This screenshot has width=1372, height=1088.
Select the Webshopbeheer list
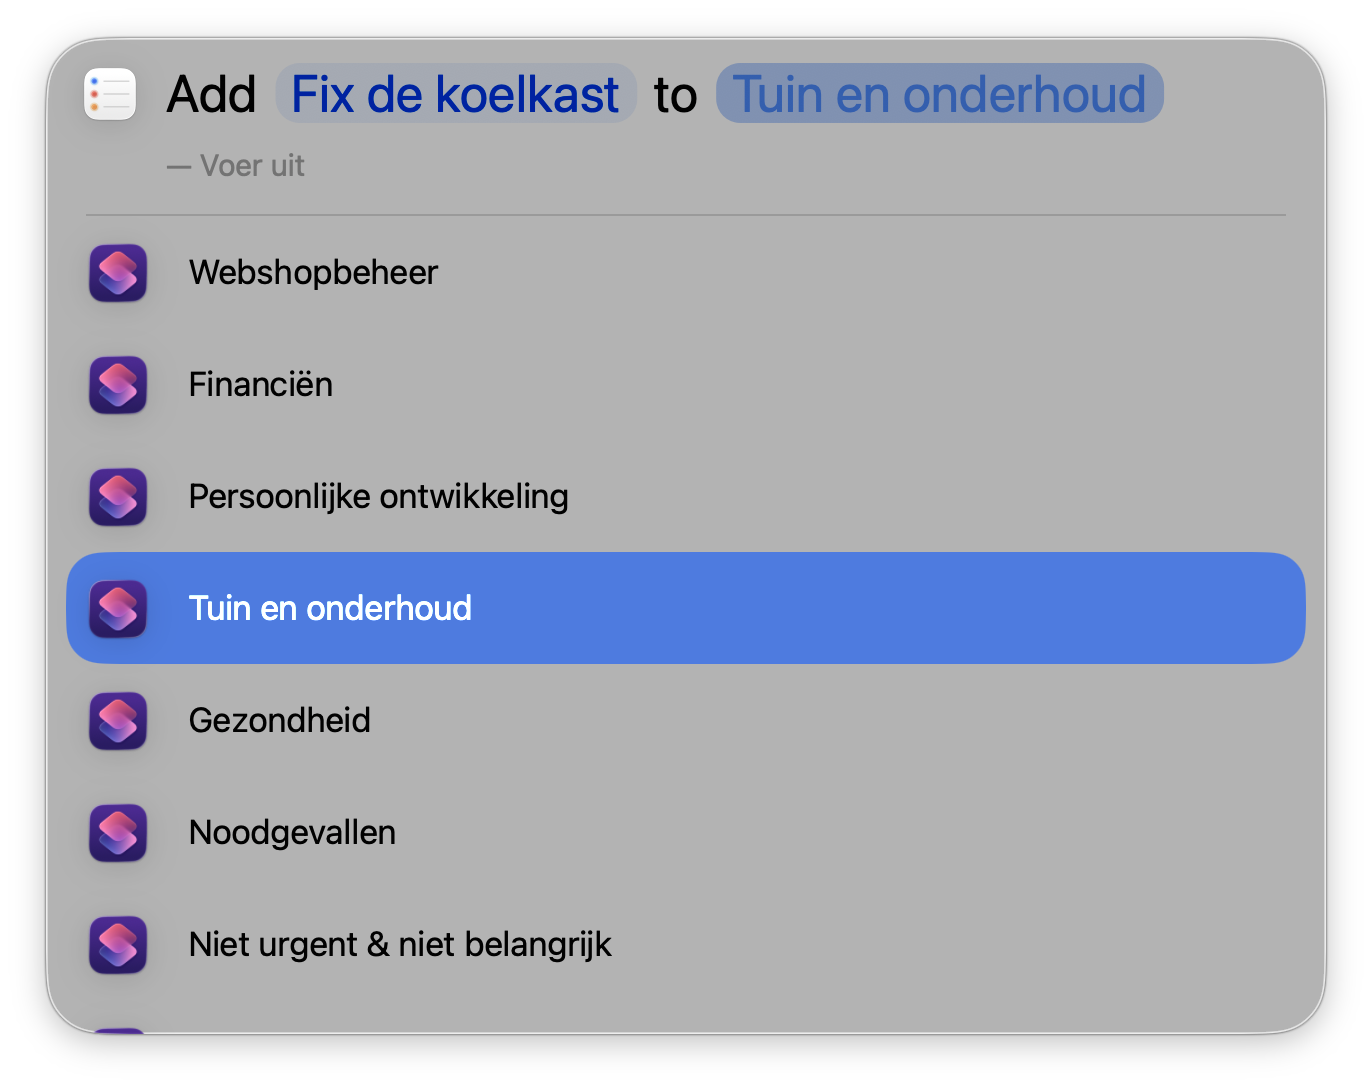coord(313,273)
